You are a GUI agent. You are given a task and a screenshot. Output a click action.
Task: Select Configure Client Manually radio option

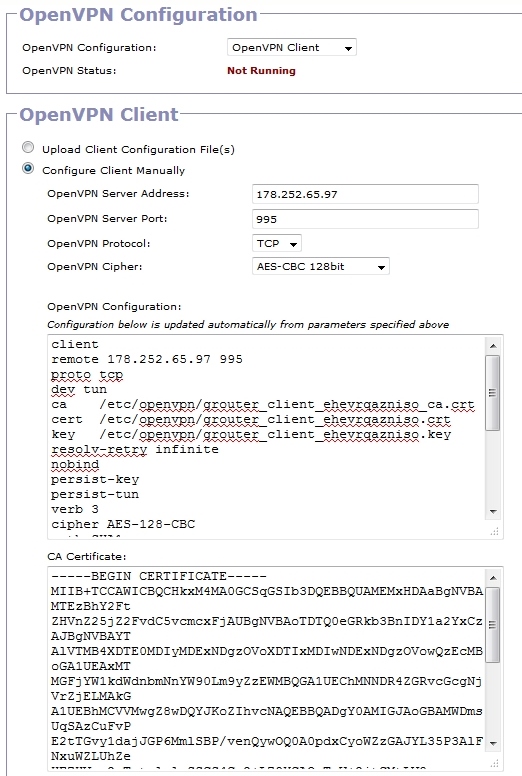tap(28, 169)
